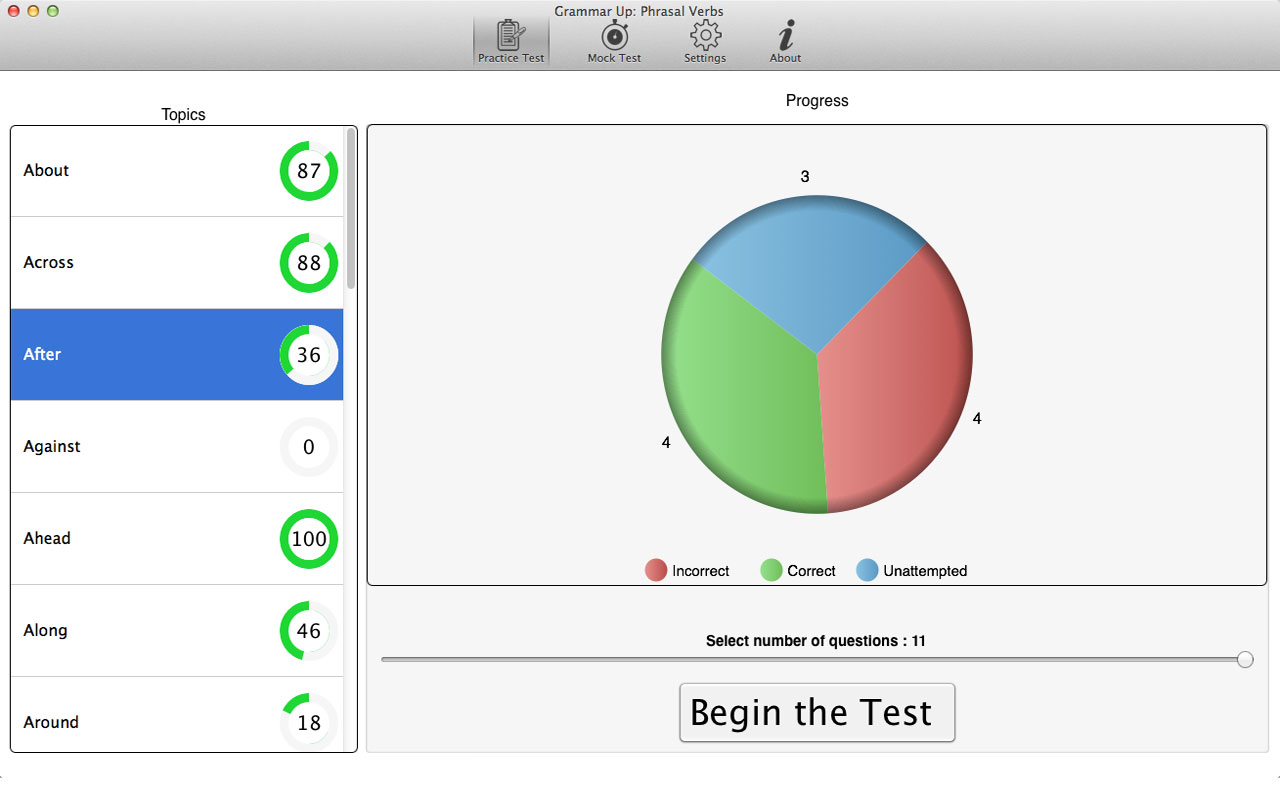Click the 46 progress ring for Along
Image resolution: width=1280 pixels, height=800 pixels.
309,631
